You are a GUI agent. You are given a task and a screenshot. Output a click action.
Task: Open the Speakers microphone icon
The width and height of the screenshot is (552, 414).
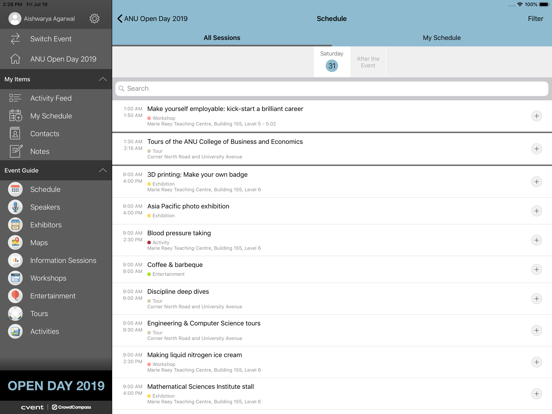(x=15, y=207)
